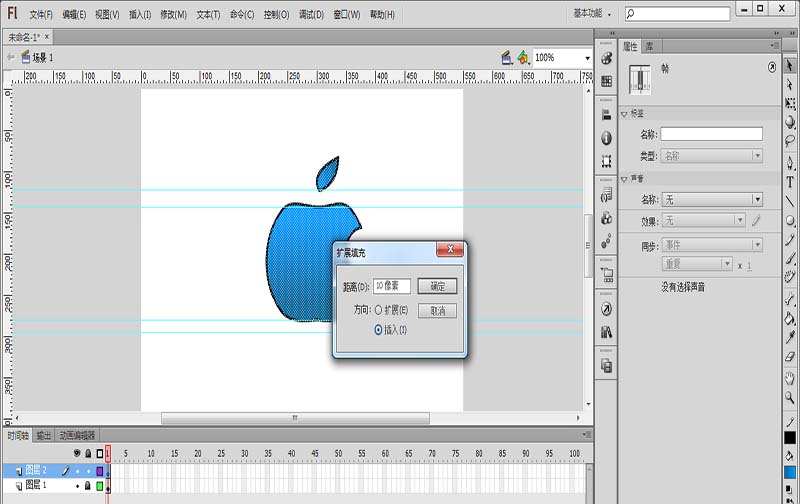The width and height of the screenshot is (800, 504).
Task: Open the 修改(M) menu
Action: [x=173, y=15]
